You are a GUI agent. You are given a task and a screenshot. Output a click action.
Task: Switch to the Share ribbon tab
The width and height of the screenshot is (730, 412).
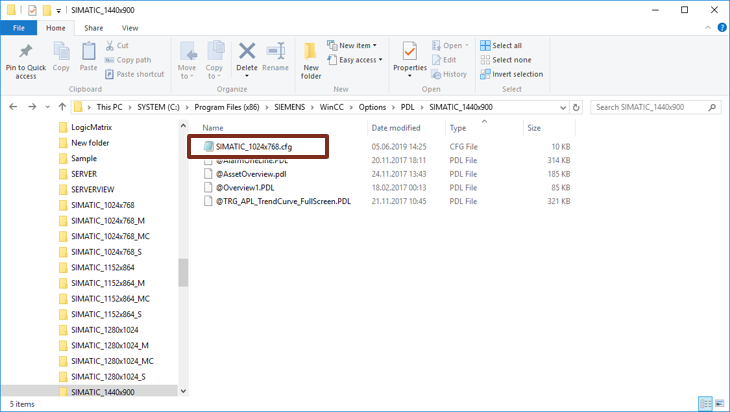[x=94, y=28]
